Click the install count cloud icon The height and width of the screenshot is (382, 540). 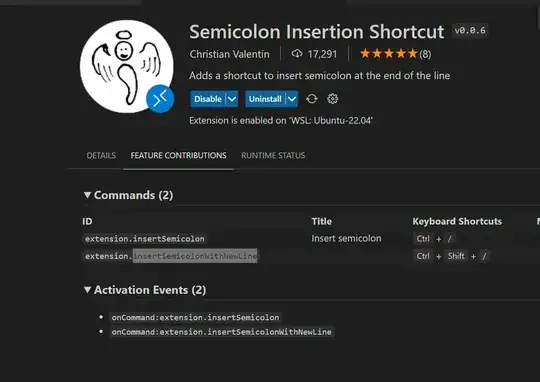tap(297, 54)
